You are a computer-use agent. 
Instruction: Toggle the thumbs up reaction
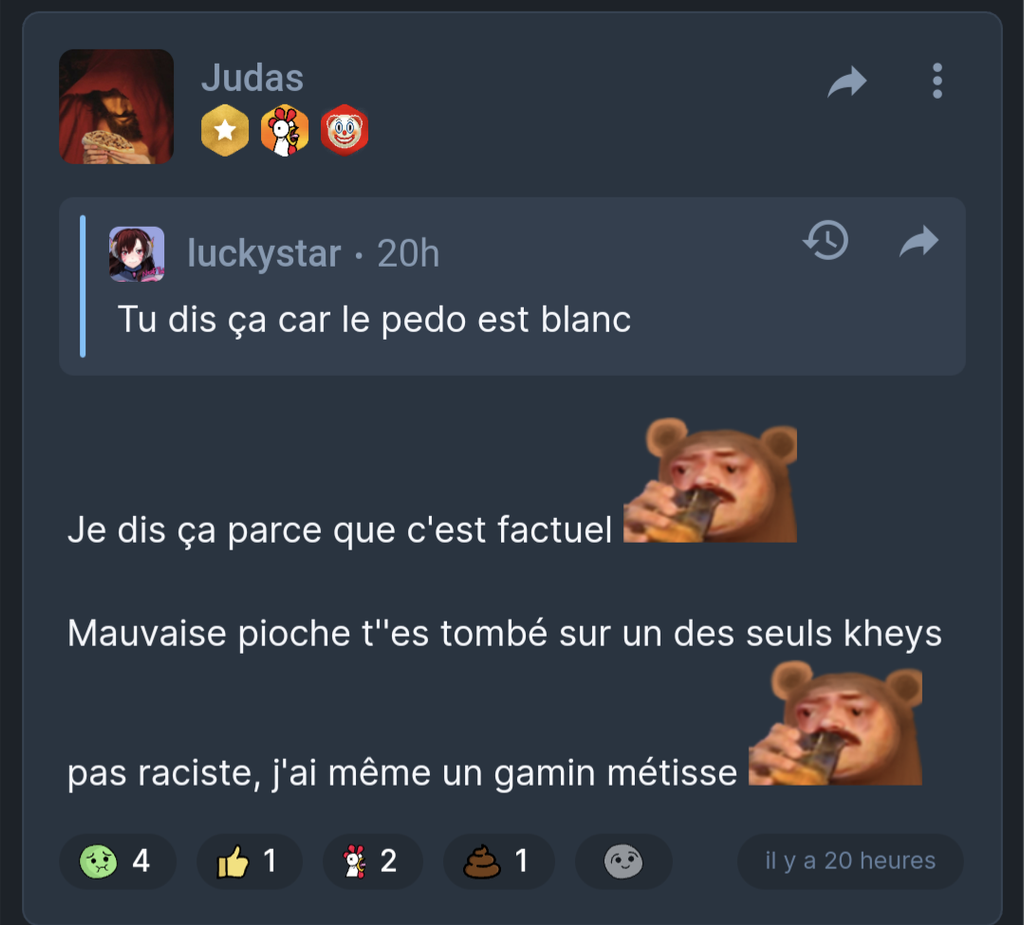tap(249, 861)
